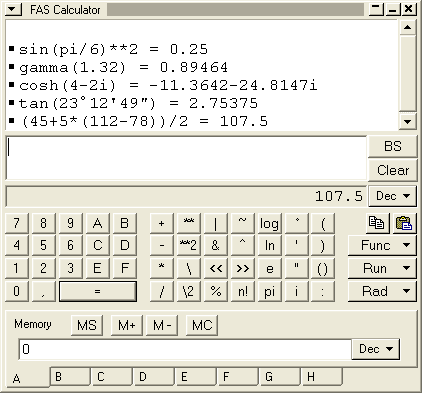Click the digit 7 key
The width and height of the screenshot is (422, 393).
click(17, 223)
